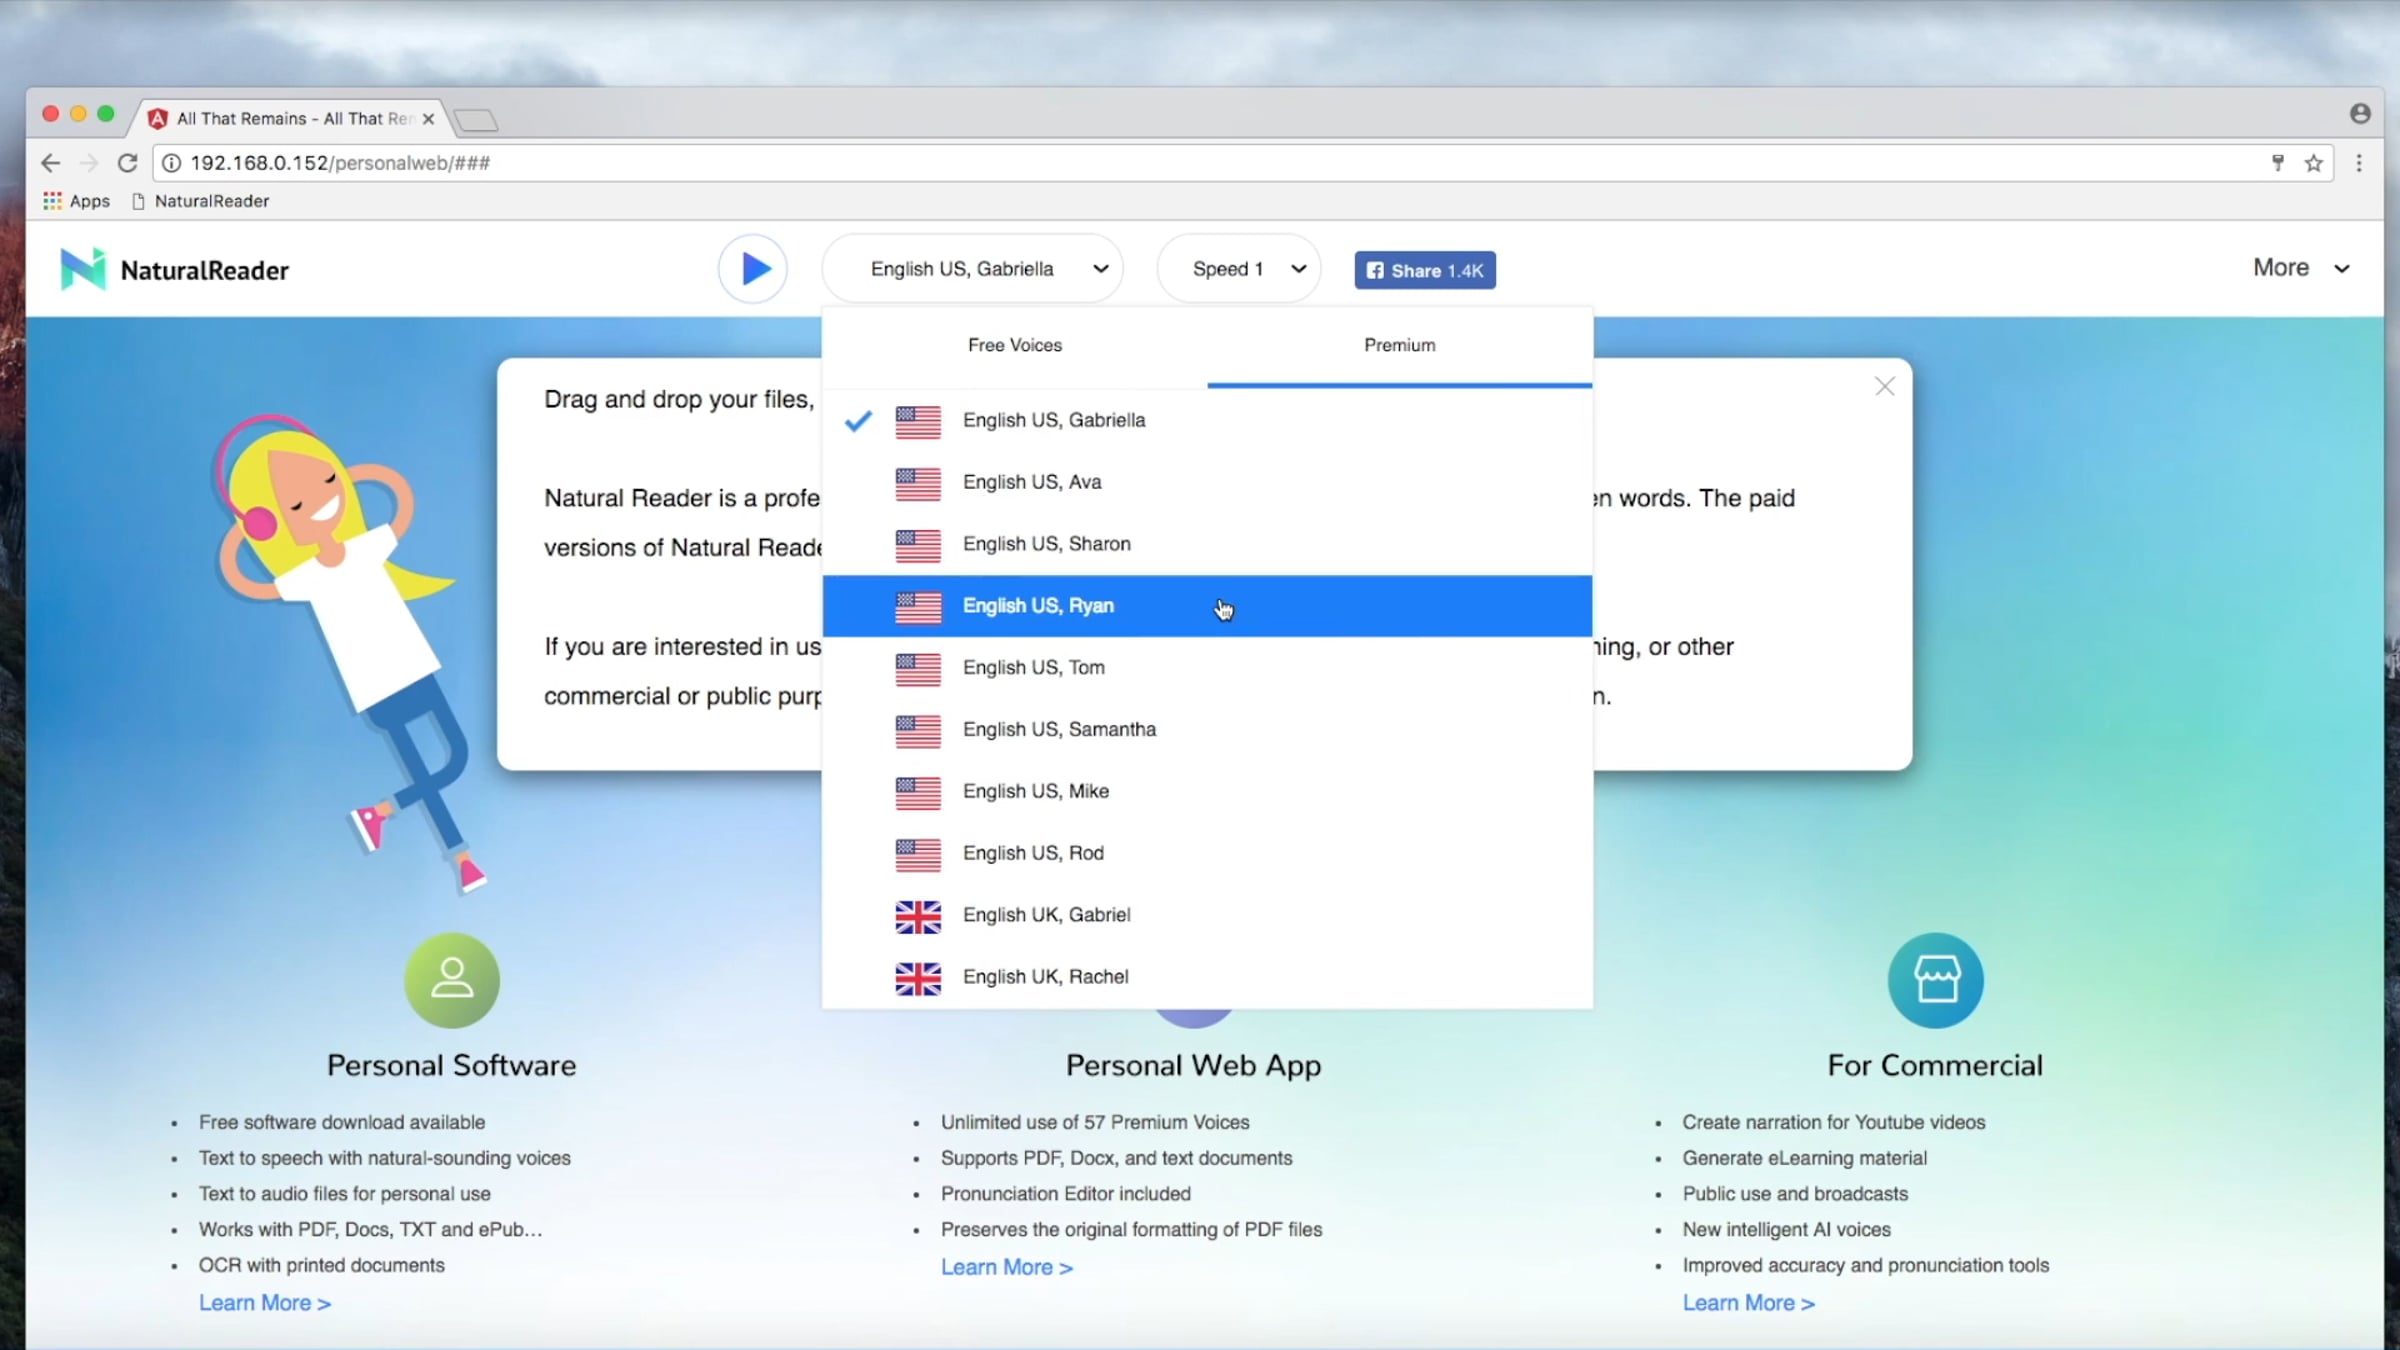Switch to the Premium voices tab
Screen dimensions: 2400x1350
click(x=1400, y=346)
